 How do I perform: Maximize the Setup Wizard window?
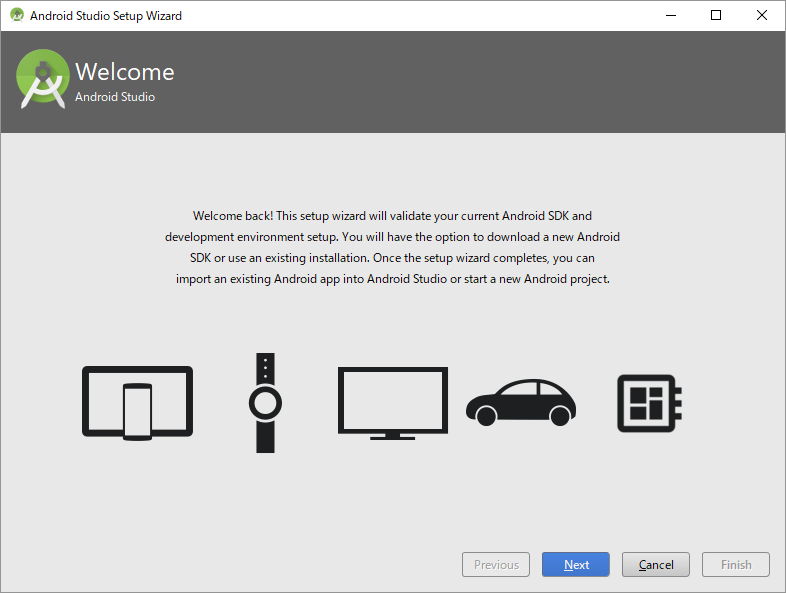[x=716, y=16]
